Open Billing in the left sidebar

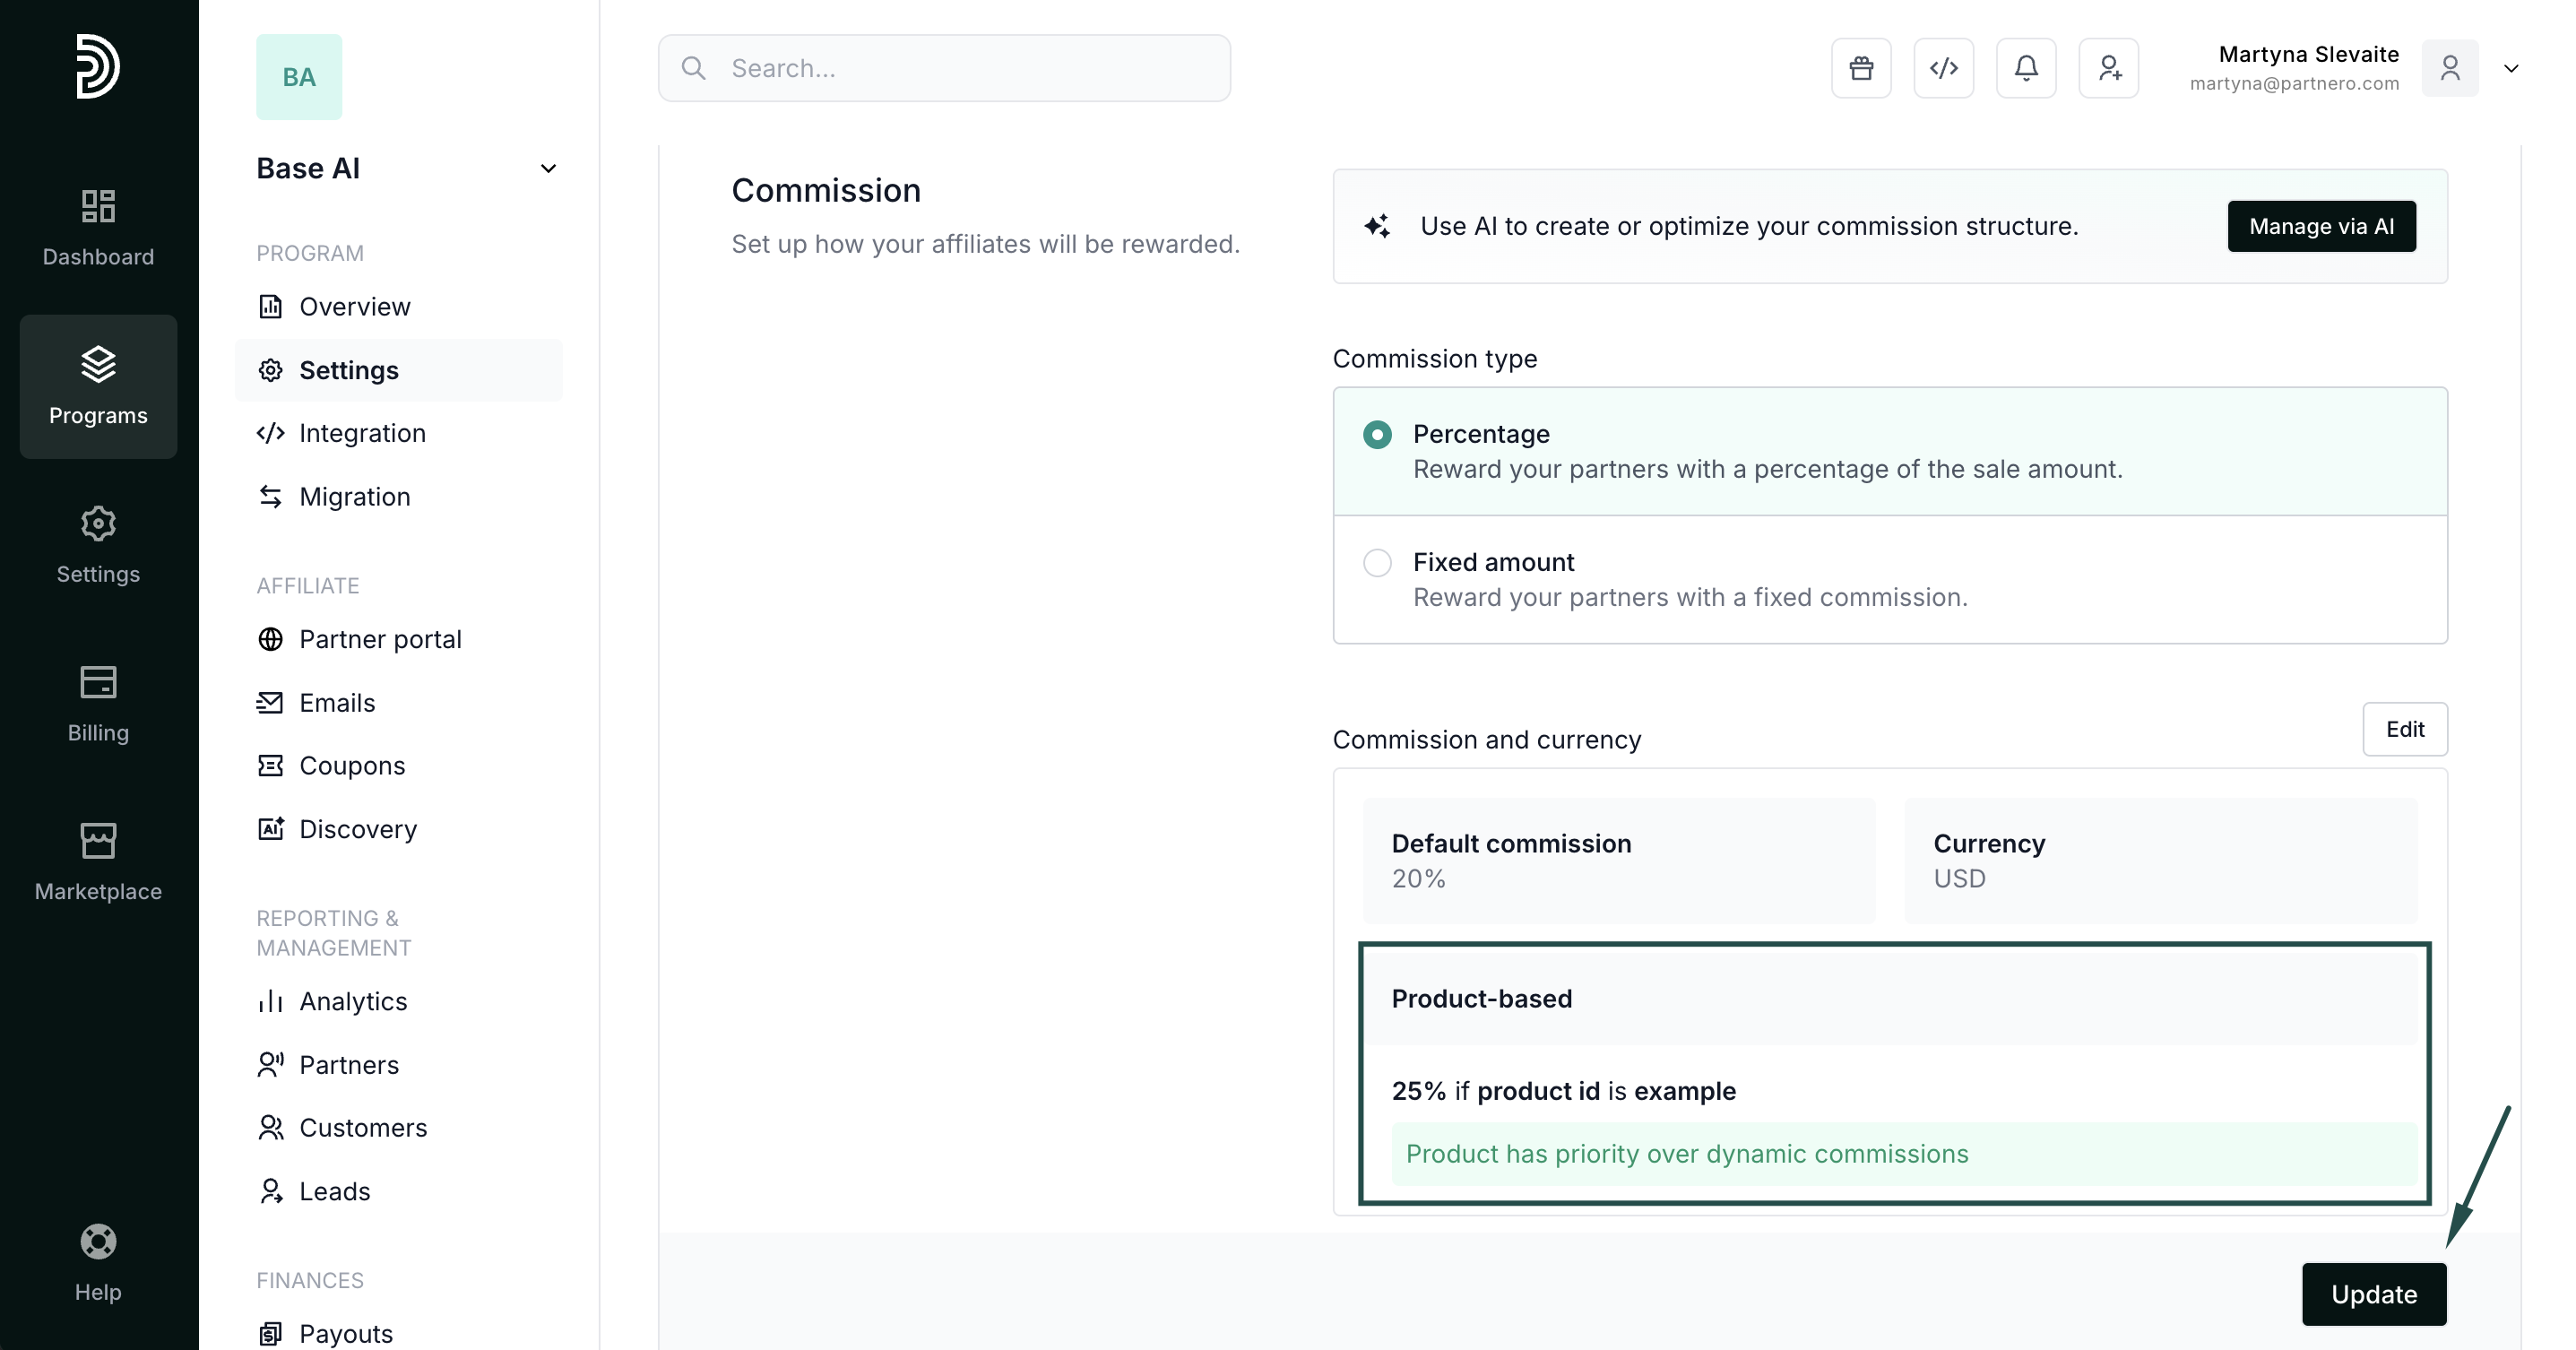coord(98,703)
